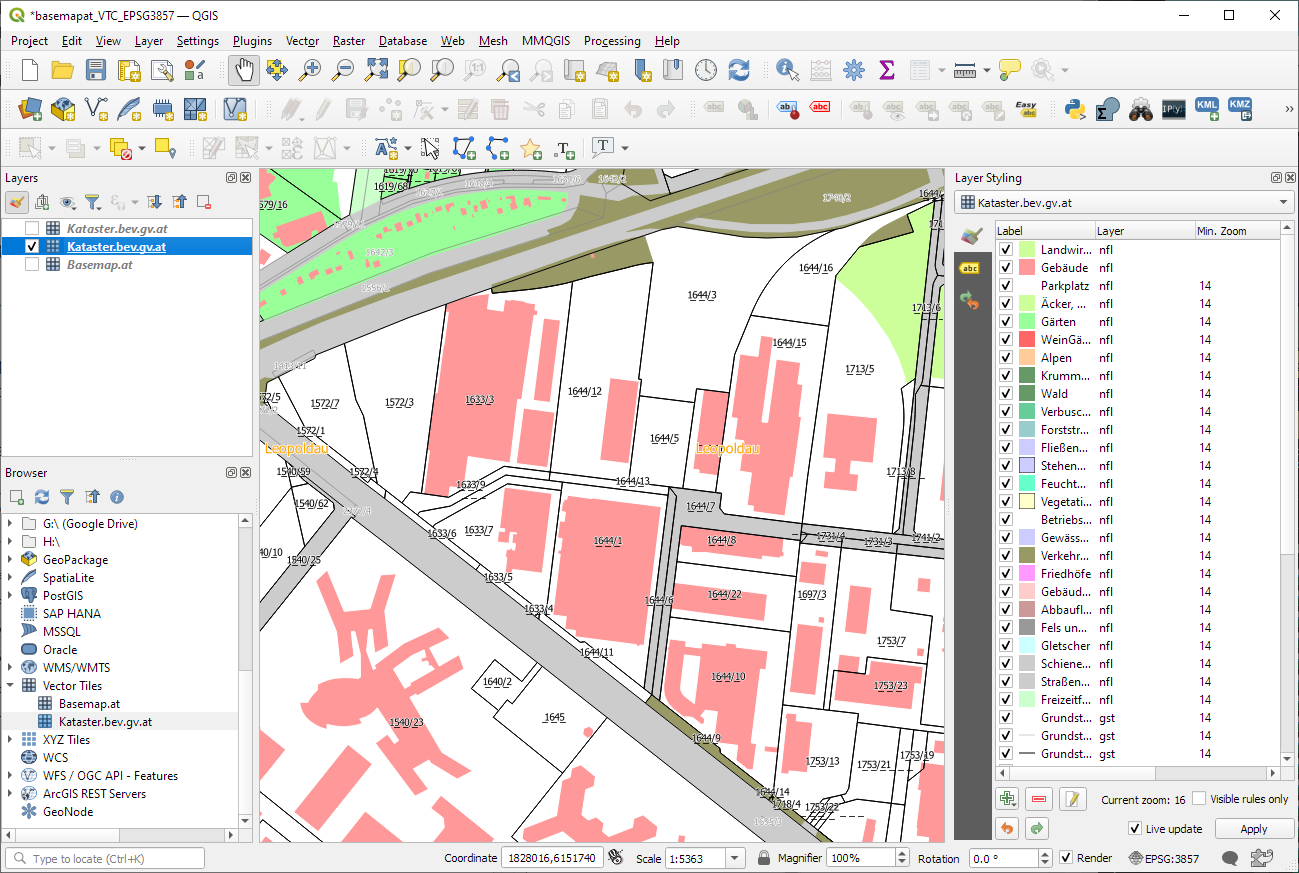Open the Python console icon
The image size is (1299, 873).
point(1075,109)
